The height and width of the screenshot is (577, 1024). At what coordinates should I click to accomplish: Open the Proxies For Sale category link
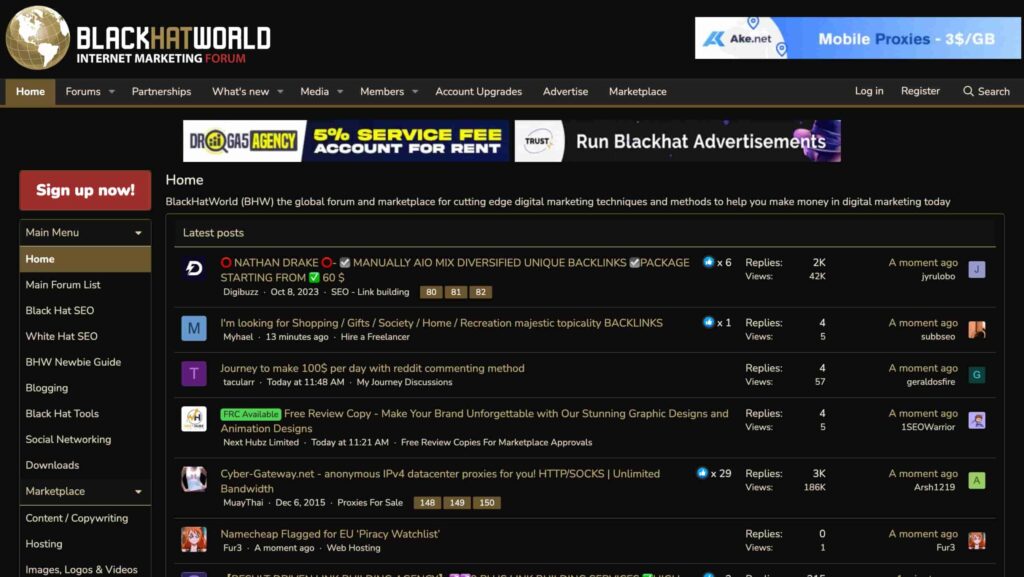370,503
